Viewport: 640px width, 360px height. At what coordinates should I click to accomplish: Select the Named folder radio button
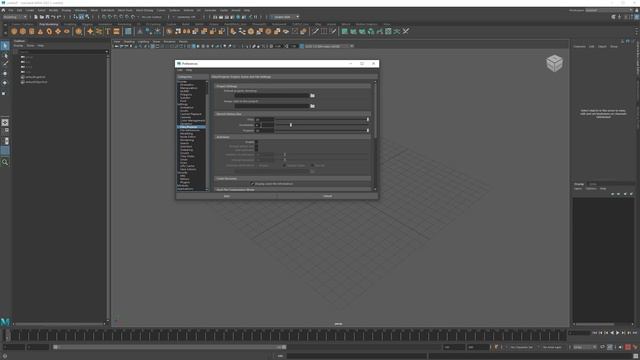[x=284, y=165]
